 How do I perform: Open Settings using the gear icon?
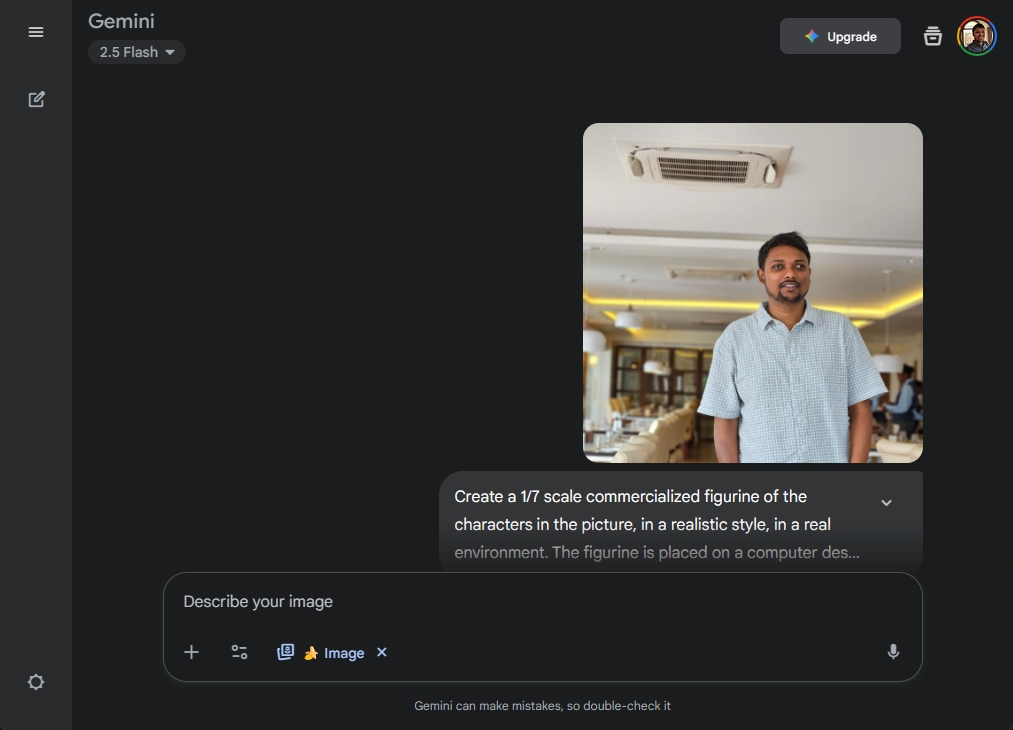pyautogui.click(x=36, y=681)
